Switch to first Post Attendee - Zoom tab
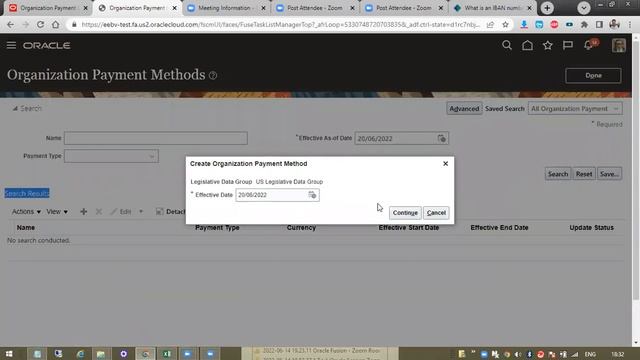Image resolution: width=640 pixels, height=360 pixels. (315, 8)
